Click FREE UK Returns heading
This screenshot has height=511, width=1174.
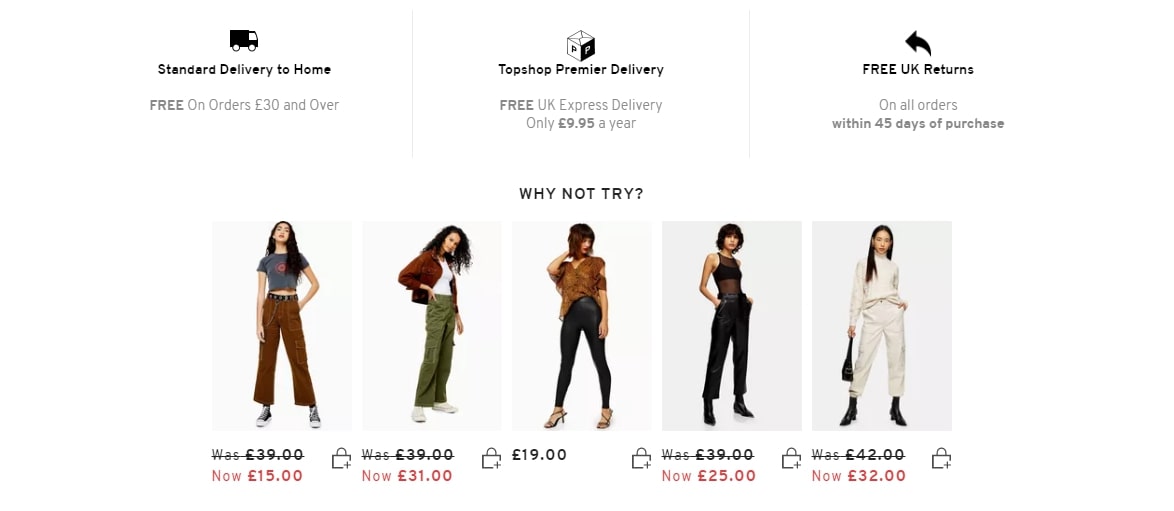pyautogui.click(x=918, y=70)
